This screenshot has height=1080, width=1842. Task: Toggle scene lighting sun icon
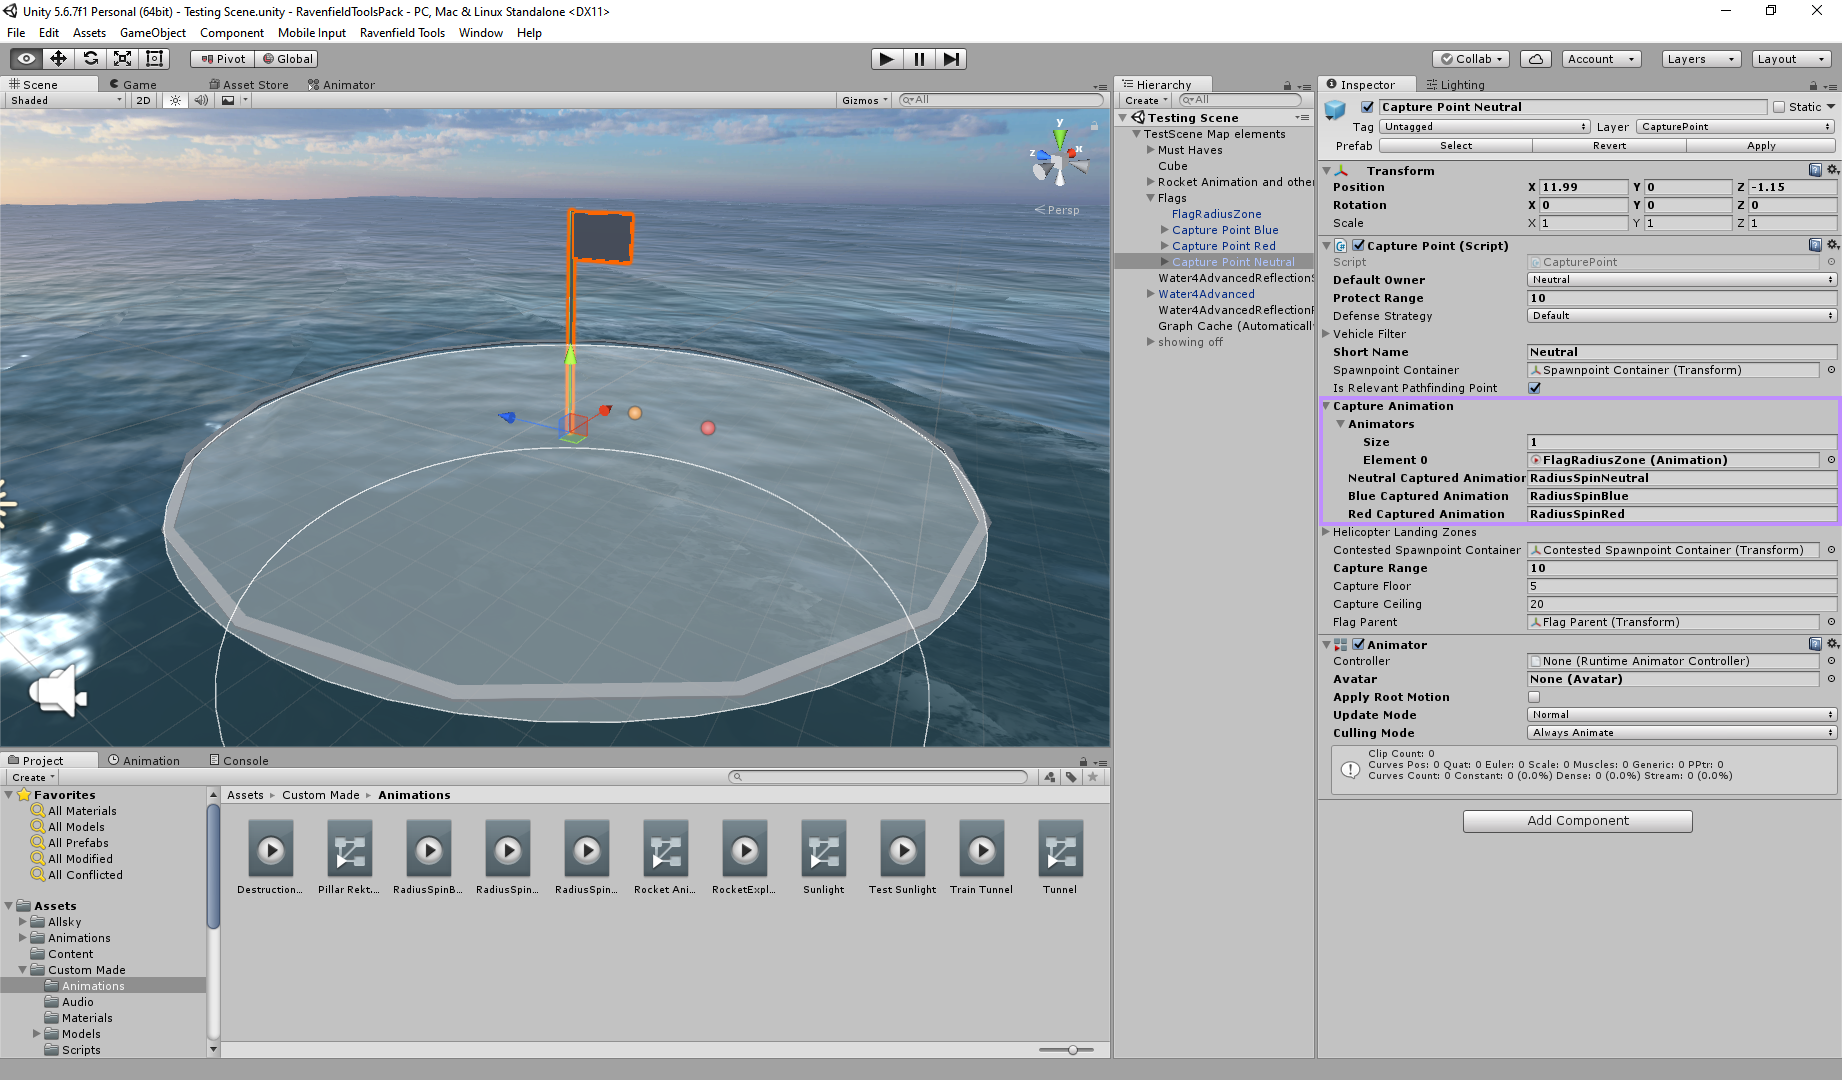pos(175,100)
